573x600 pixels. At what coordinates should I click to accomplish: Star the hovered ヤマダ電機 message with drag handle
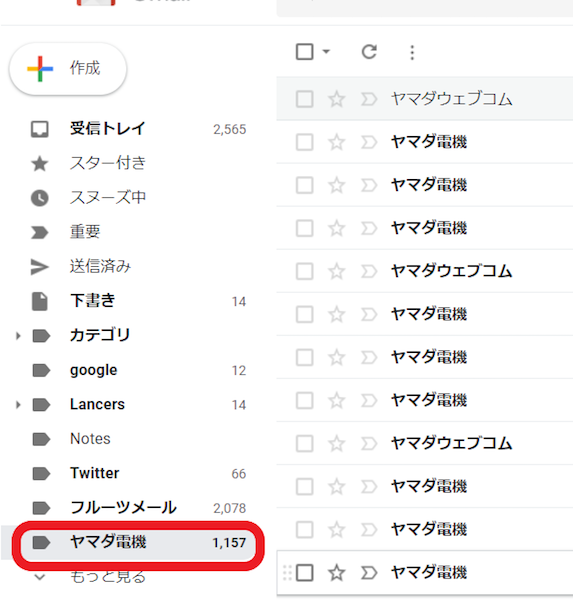coord(336,572)
